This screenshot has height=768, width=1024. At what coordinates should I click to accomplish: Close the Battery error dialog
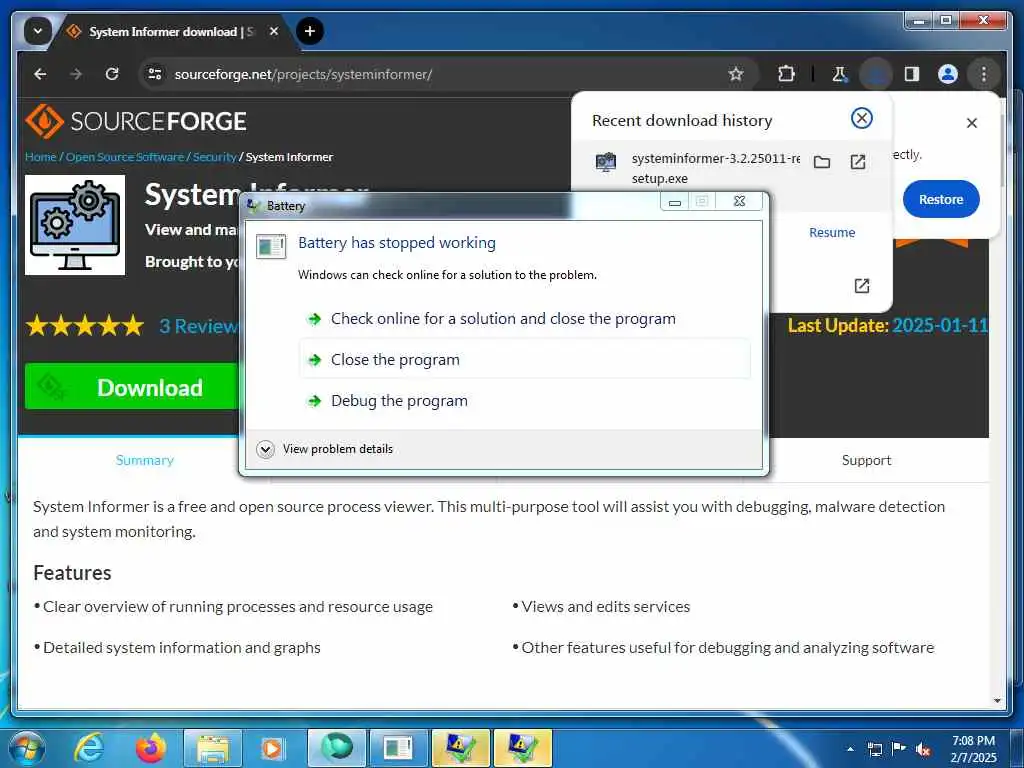(x=739, y=201)
